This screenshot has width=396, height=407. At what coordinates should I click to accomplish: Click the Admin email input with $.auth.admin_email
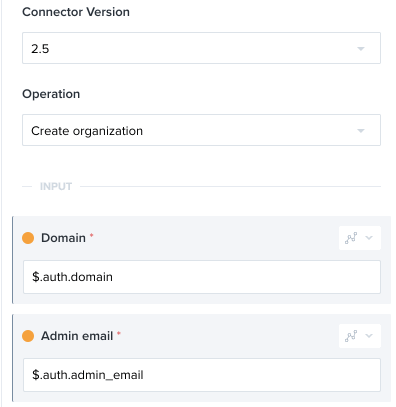coord(202,375)
